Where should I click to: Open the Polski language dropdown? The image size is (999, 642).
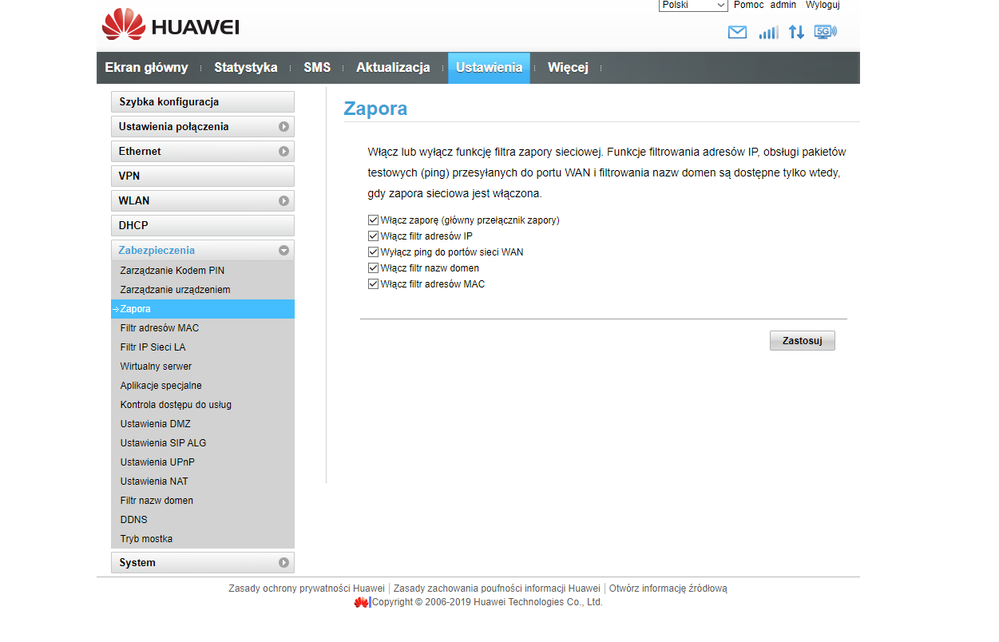click(693, 5)
